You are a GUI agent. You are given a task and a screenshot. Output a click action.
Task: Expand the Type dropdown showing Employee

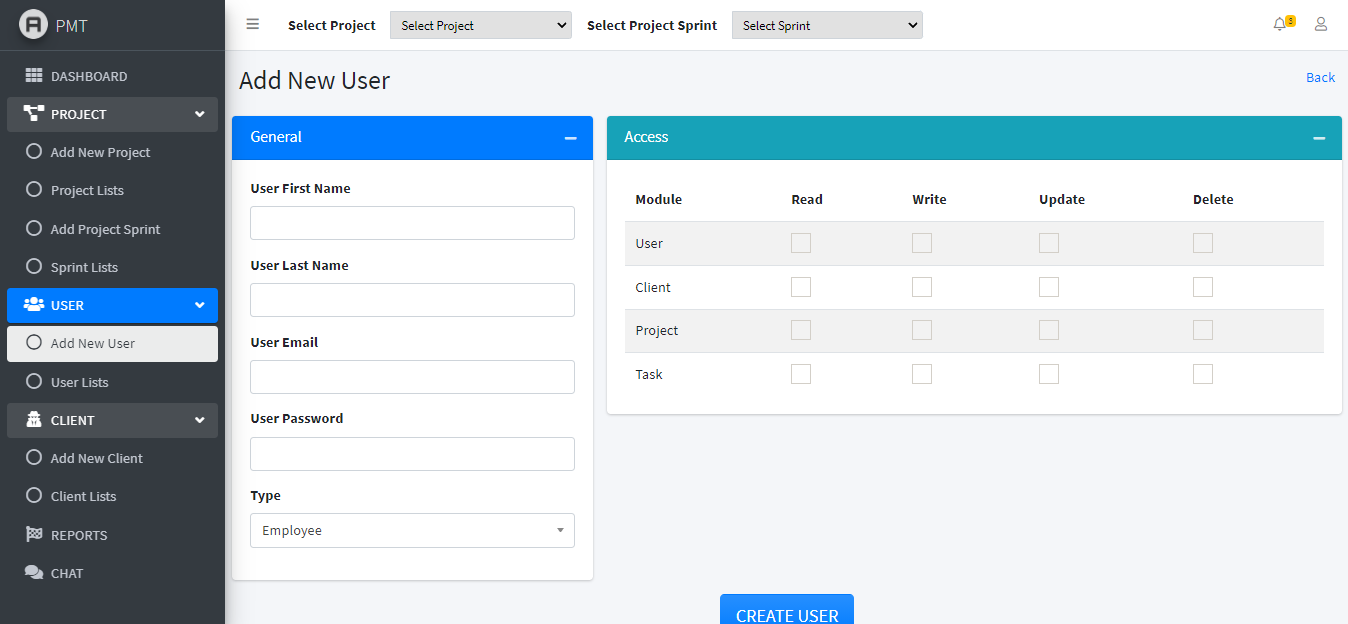pyautogui.click(x=412, y=531)
